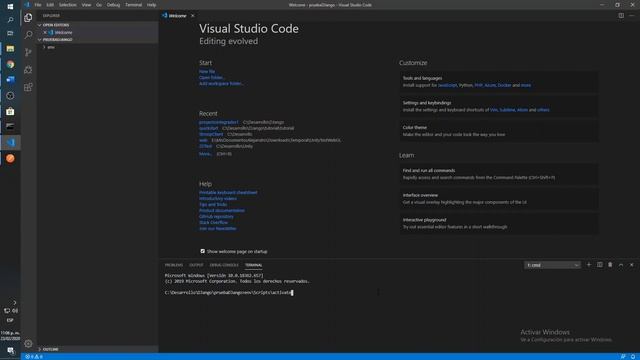The width and height of the screenshot is (640, 360).
Task: Open the orange circular app on taskbar
Action: [x=10, y=158]
